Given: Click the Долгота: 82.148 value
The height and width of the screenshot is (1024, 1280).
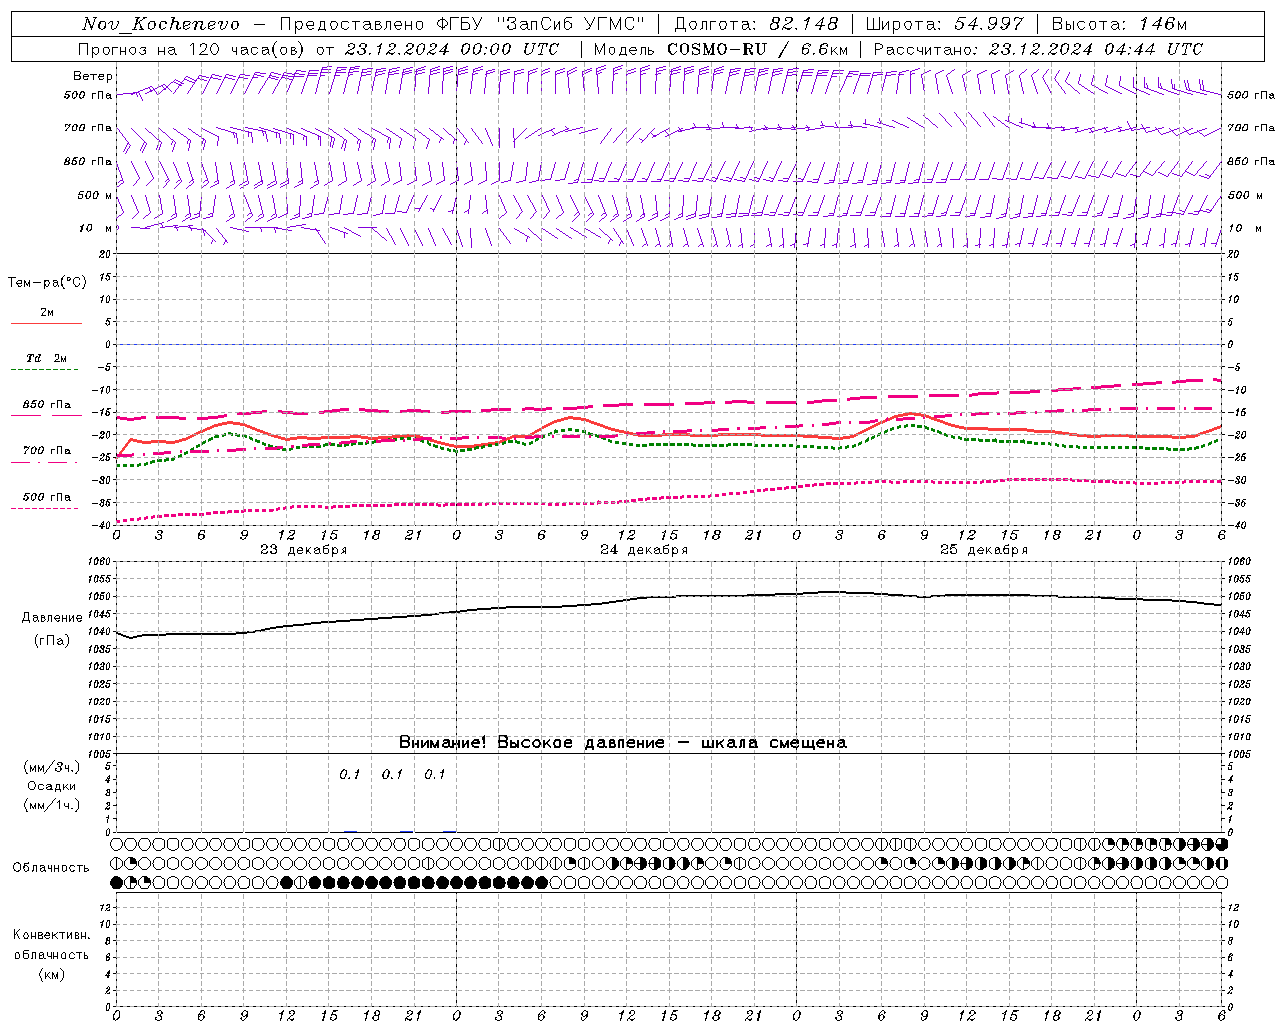Looking at the screenshot, I should [x=756, y=24].
